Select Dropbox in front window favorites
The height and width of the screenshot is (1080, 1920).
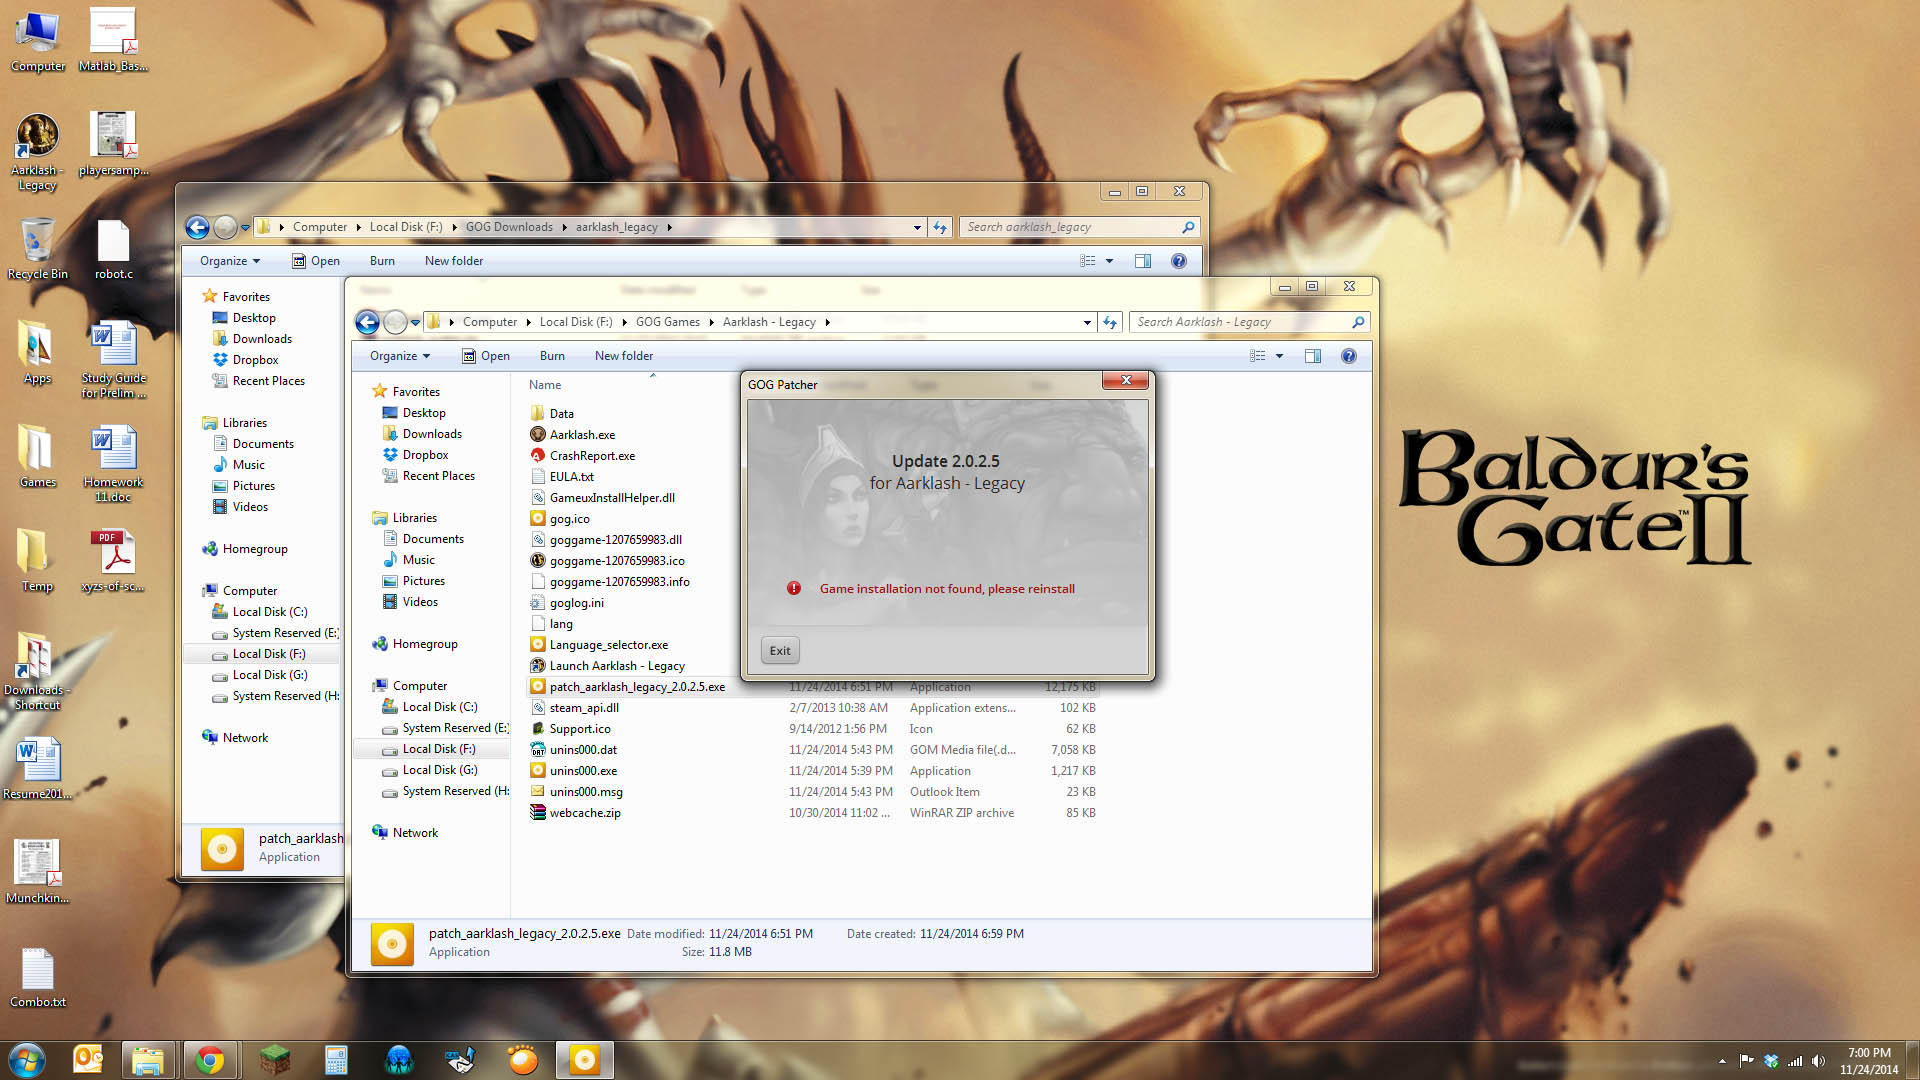425,455
